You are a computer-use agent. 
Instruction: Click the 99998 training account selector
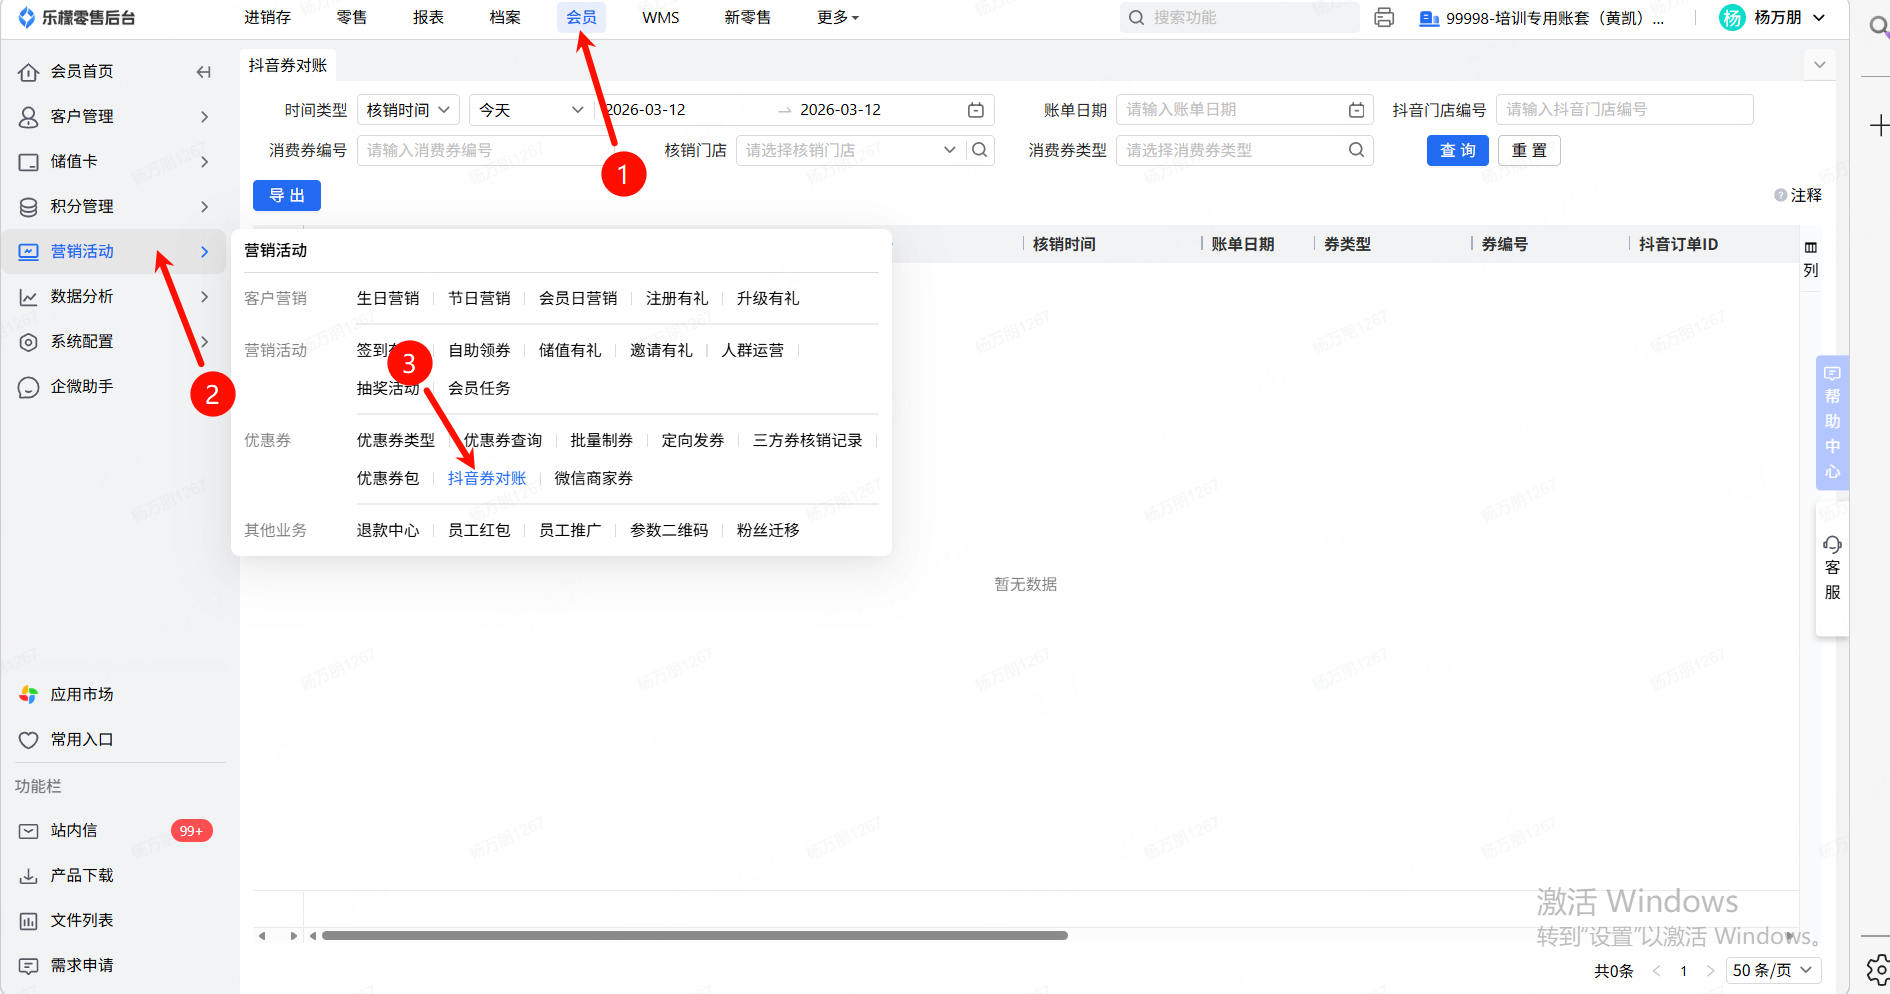(1542, 18)
